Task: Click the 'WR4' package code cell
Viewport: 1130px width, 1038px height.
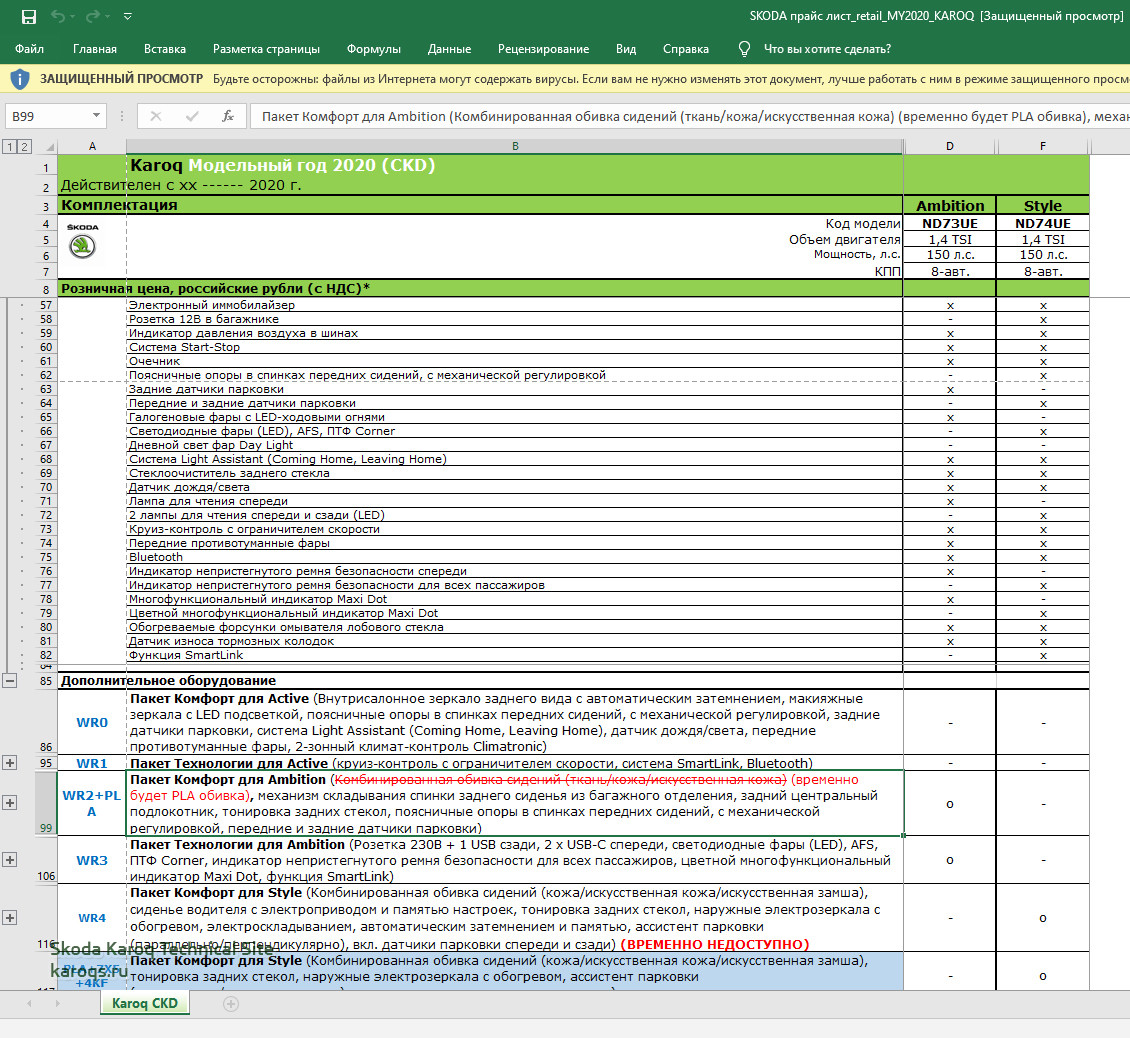Action: pyautogui.click(x=92, y=918)
